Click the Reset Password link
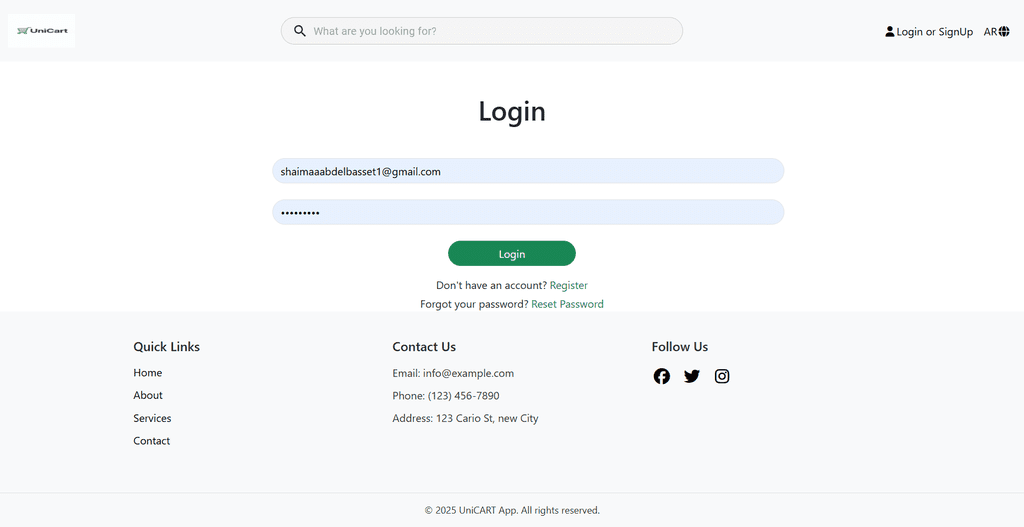Image resolution: width=1024 pixels, height=527 pixels. coord(567,304)
